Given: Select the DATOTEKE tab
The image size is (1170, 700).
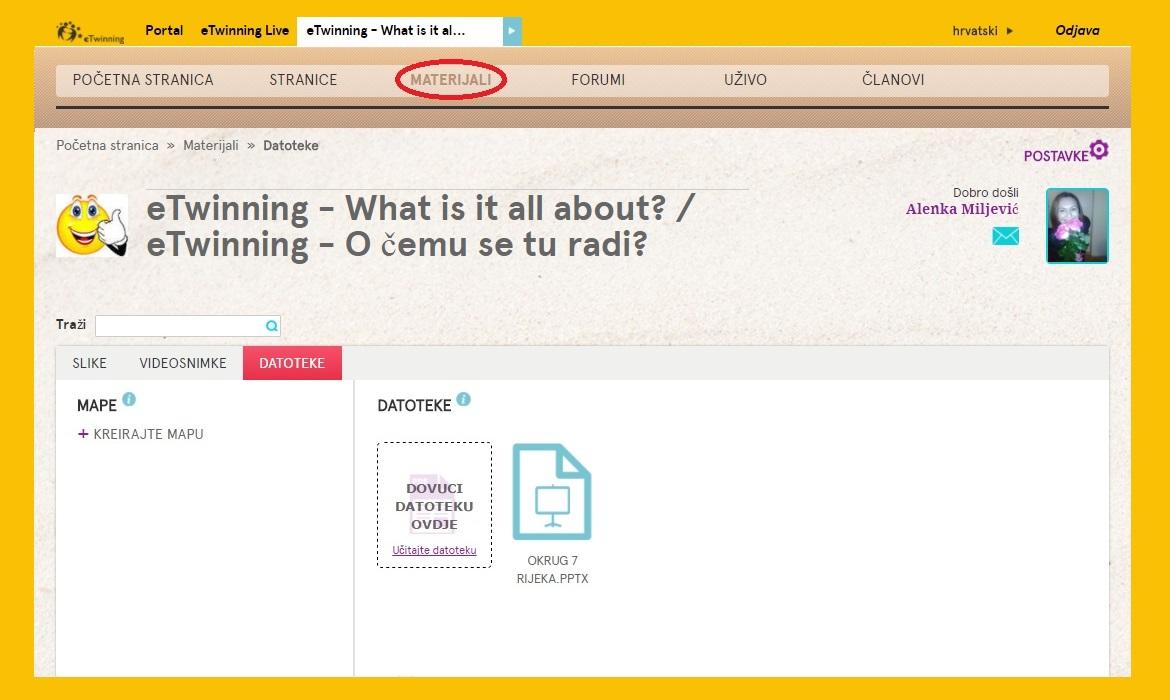Looking at the screenshot, I should pyautogui.click(x=292, y=363).
